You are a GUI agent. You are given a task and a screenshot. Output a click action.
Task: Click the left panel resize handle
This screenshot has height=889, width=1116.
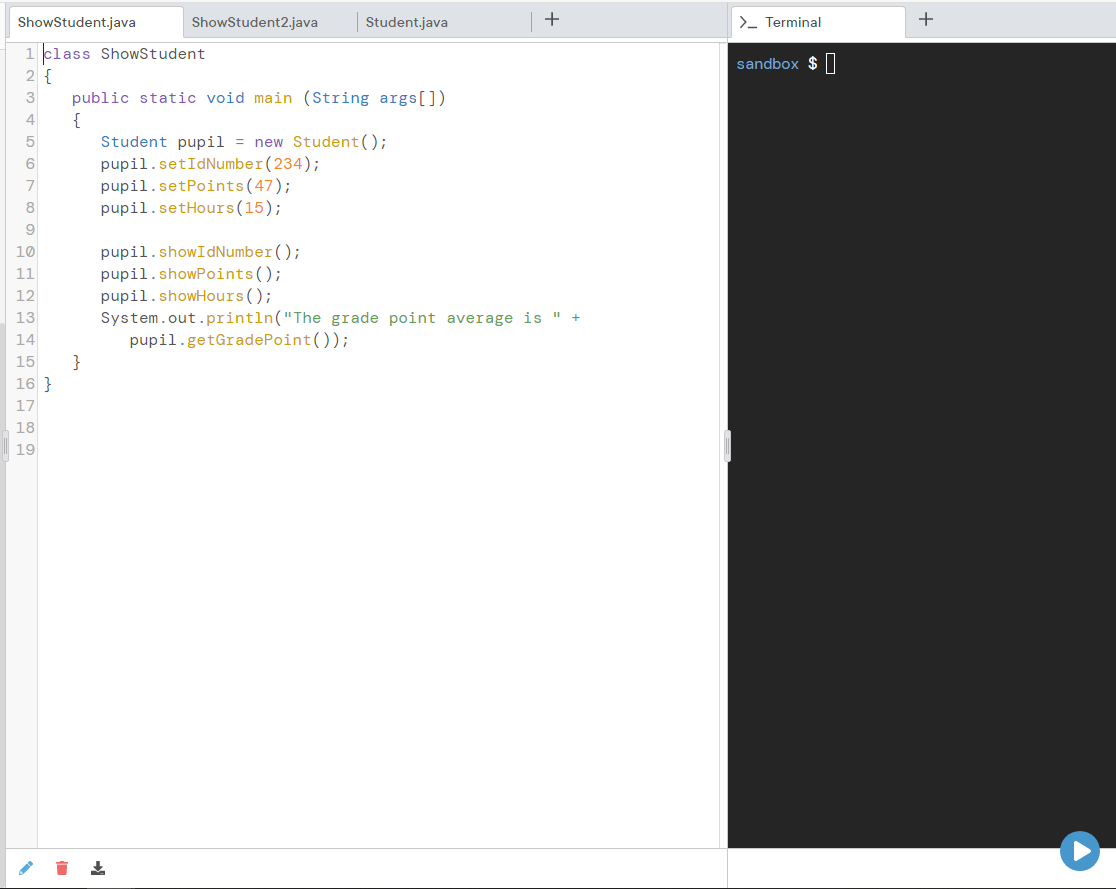click(4, 445)
